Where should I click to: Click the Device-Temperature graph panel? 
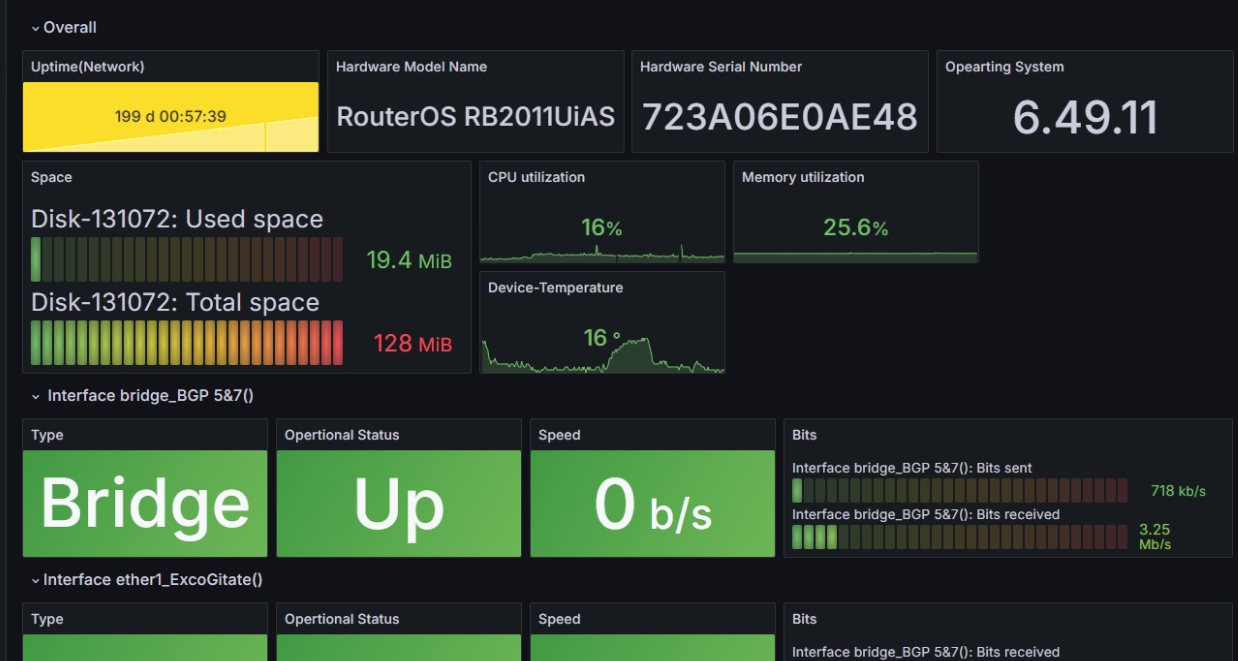[x=601, y=350]
